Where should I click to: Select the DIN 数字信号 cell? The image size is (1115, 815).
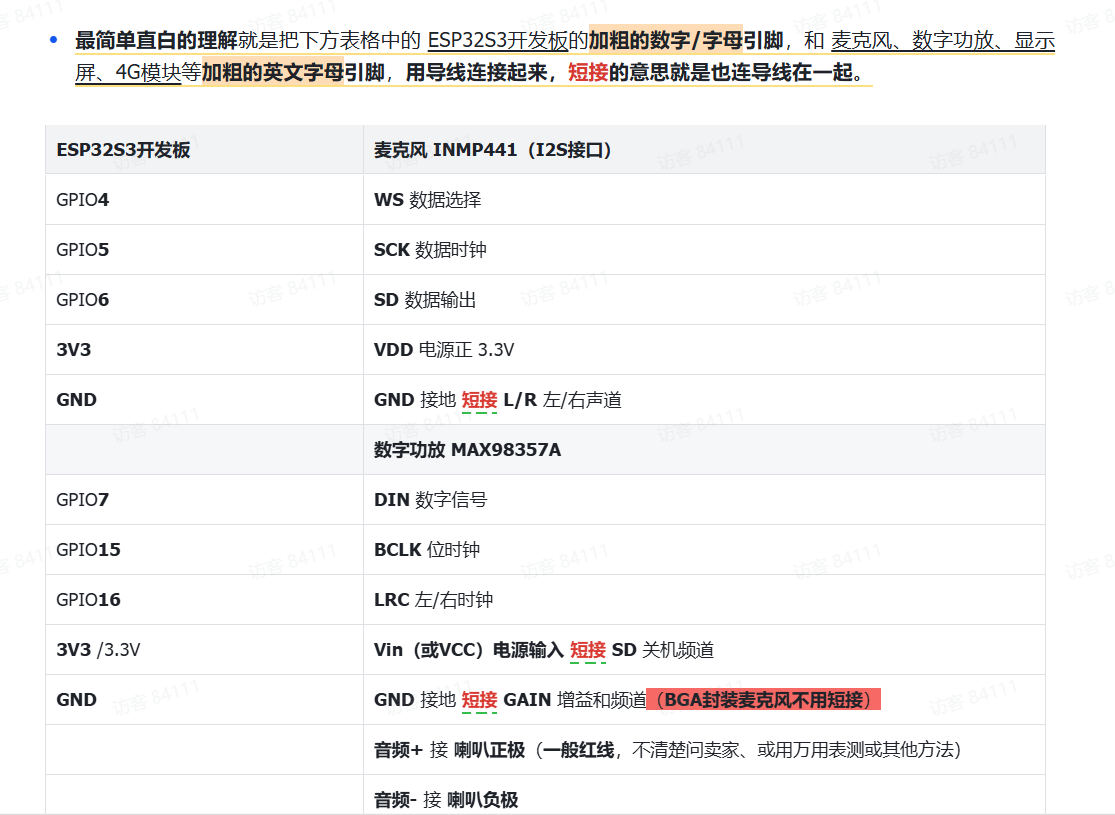704,500
